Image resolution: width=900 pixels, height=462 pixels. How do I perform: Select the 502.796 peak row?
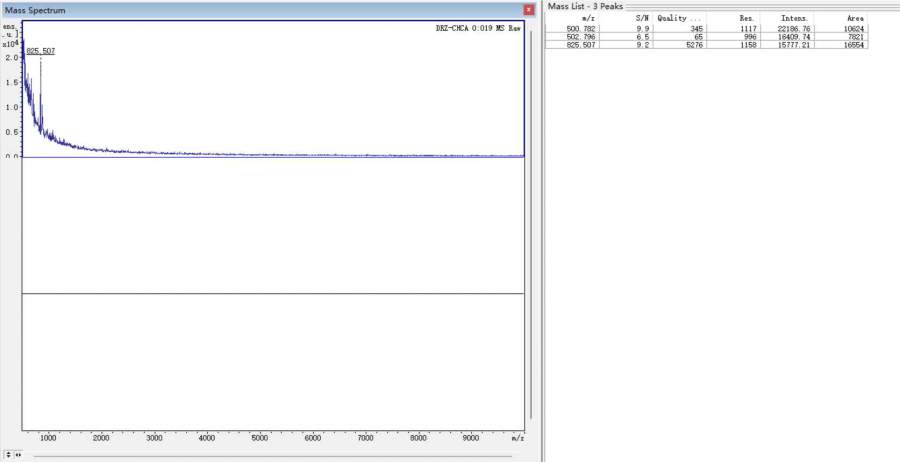point(580,37)
